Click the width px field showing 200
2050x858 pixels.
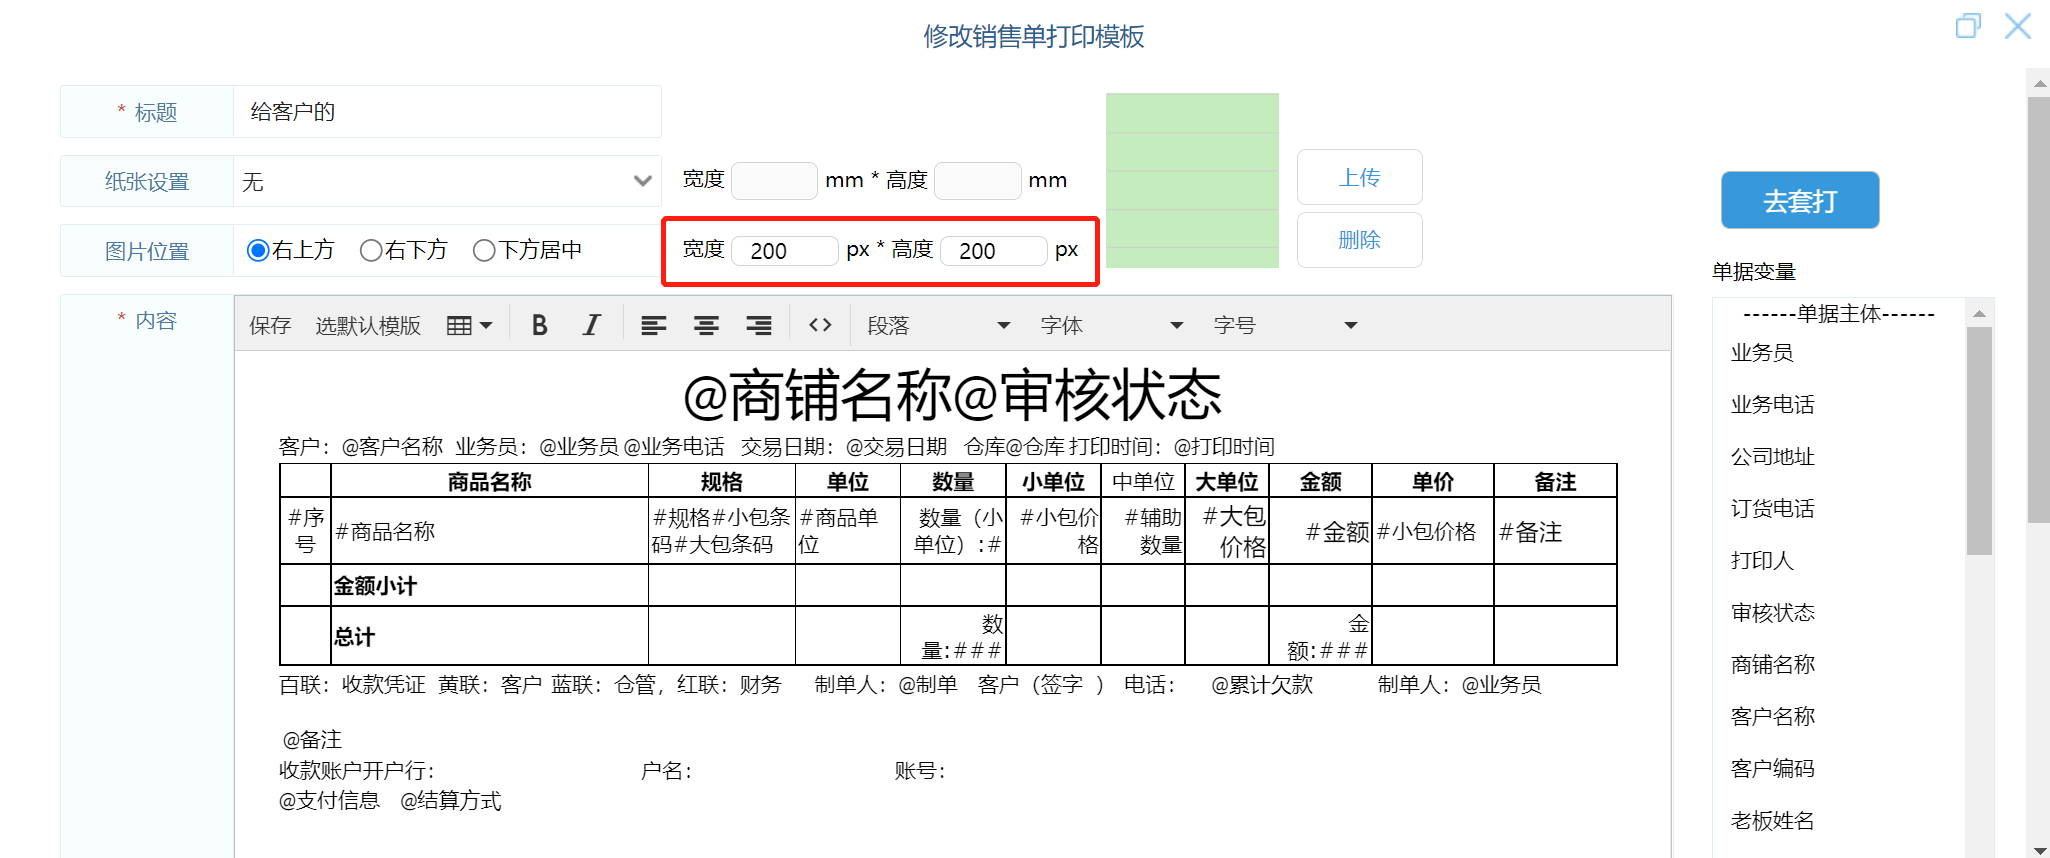pos(785,250)
